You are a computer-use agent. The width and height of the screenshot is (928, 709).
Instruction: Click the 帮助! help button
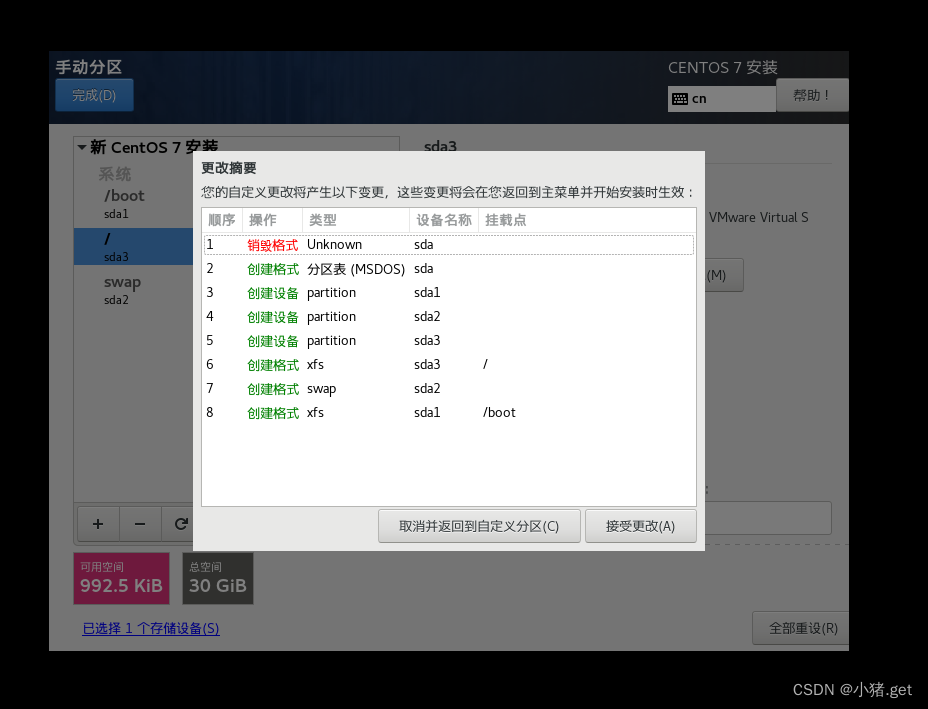point(811,95)
